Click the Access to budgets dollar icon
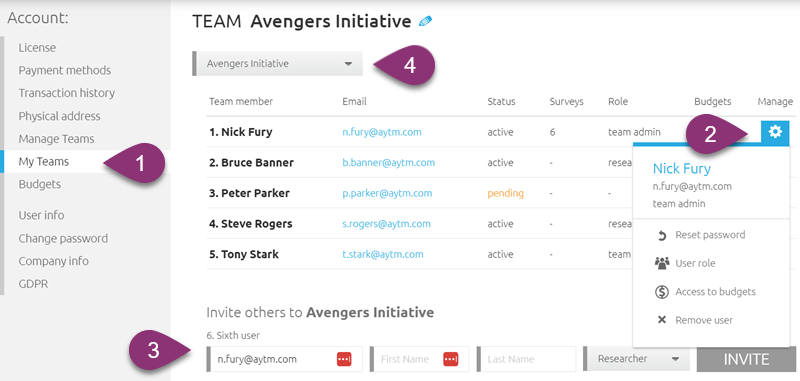 click(x=662, y=292)
